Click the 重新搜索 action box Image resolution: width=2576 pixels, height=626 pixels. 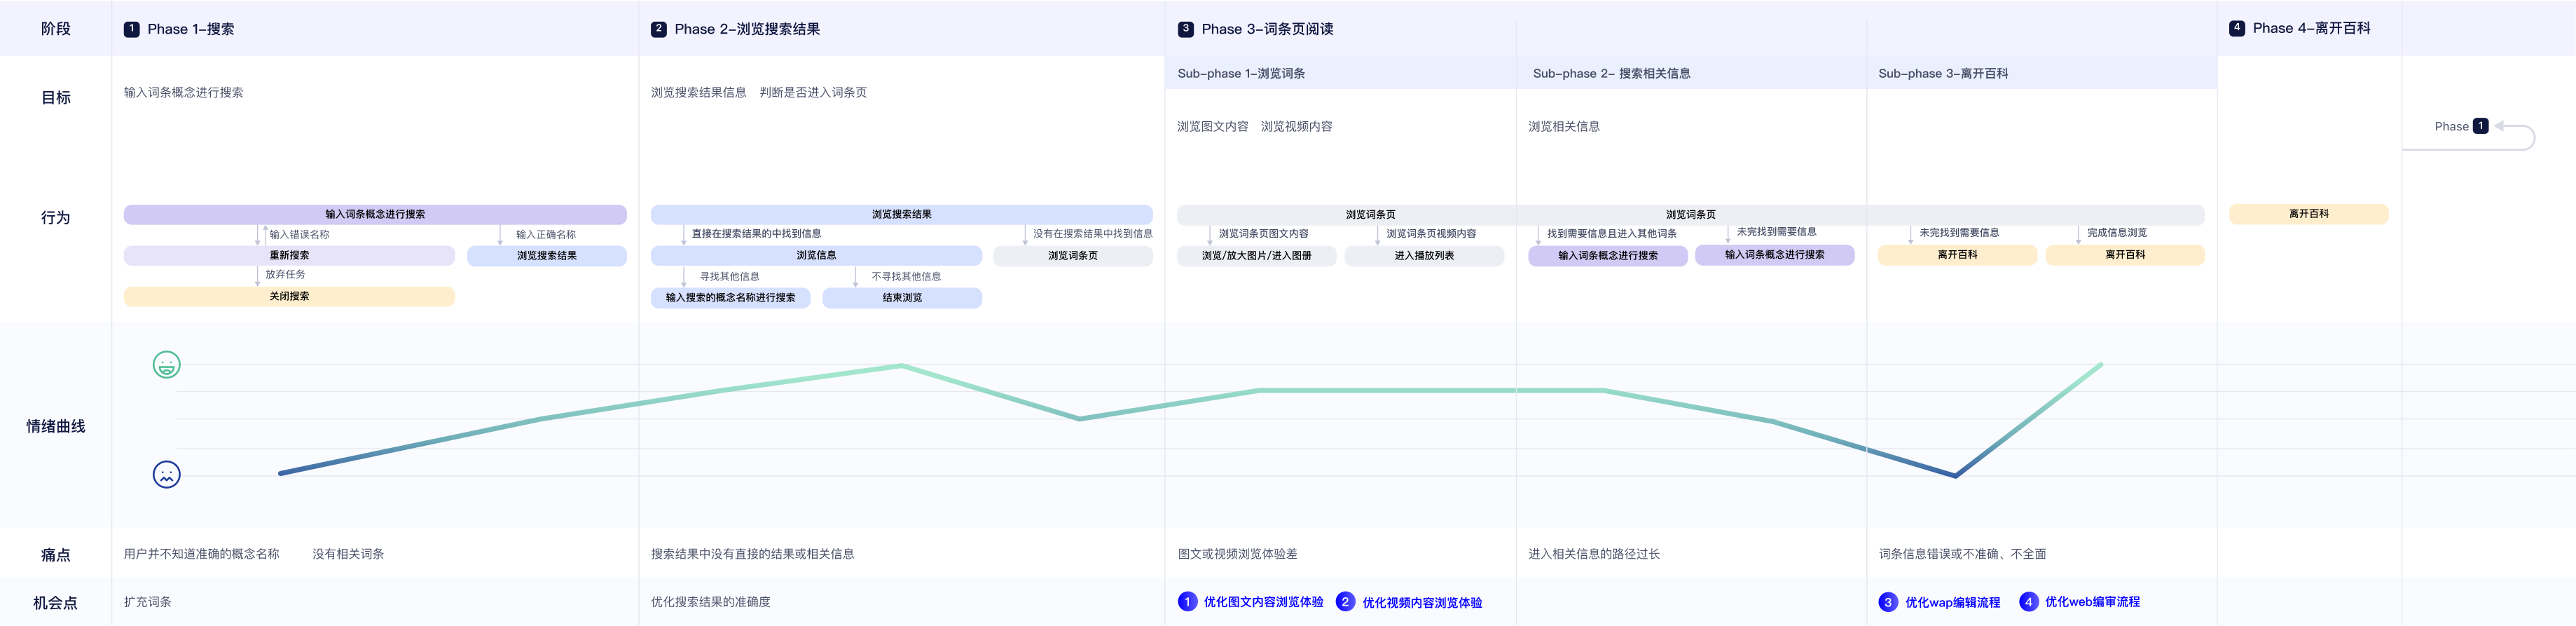[289, 256]
